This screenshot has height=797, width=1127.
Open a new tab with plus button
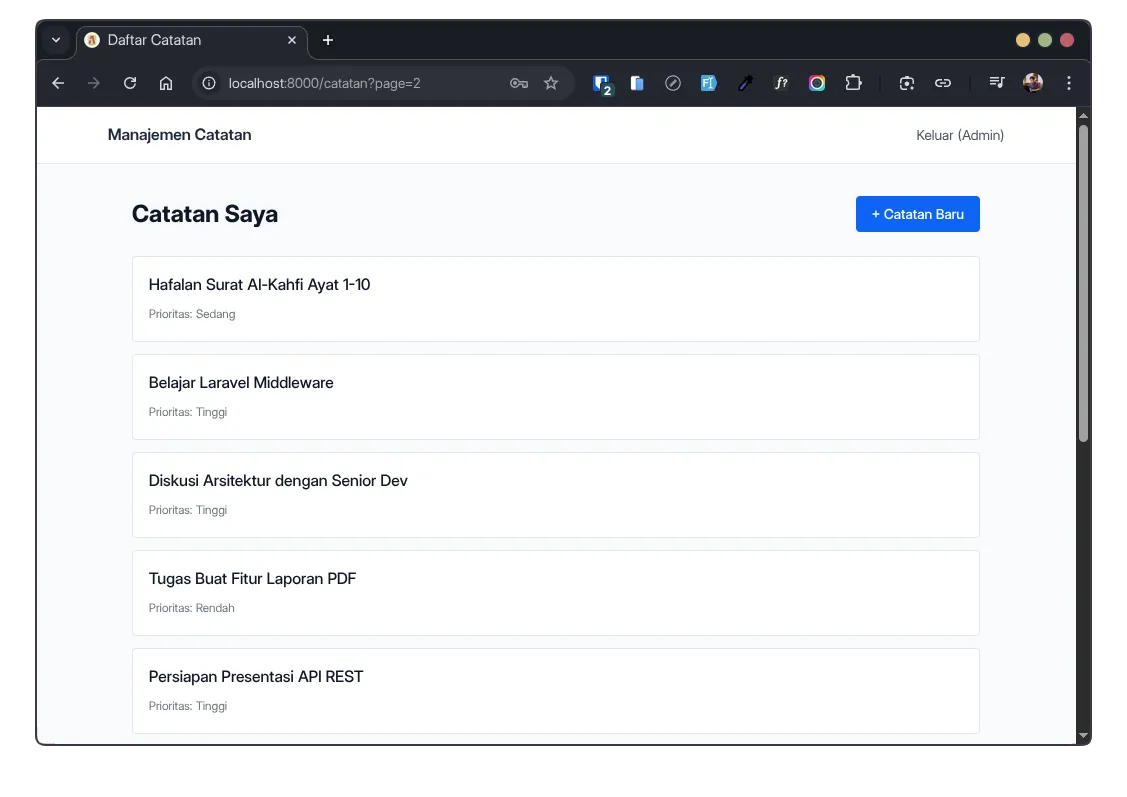coord(328,40)
